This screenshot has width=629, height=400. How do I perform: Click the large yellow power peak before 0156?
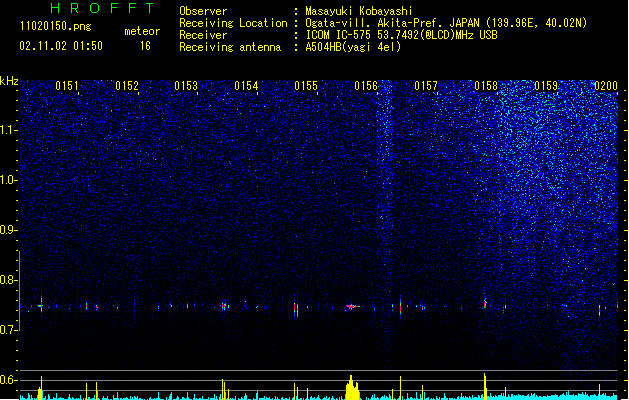(352, 388)
